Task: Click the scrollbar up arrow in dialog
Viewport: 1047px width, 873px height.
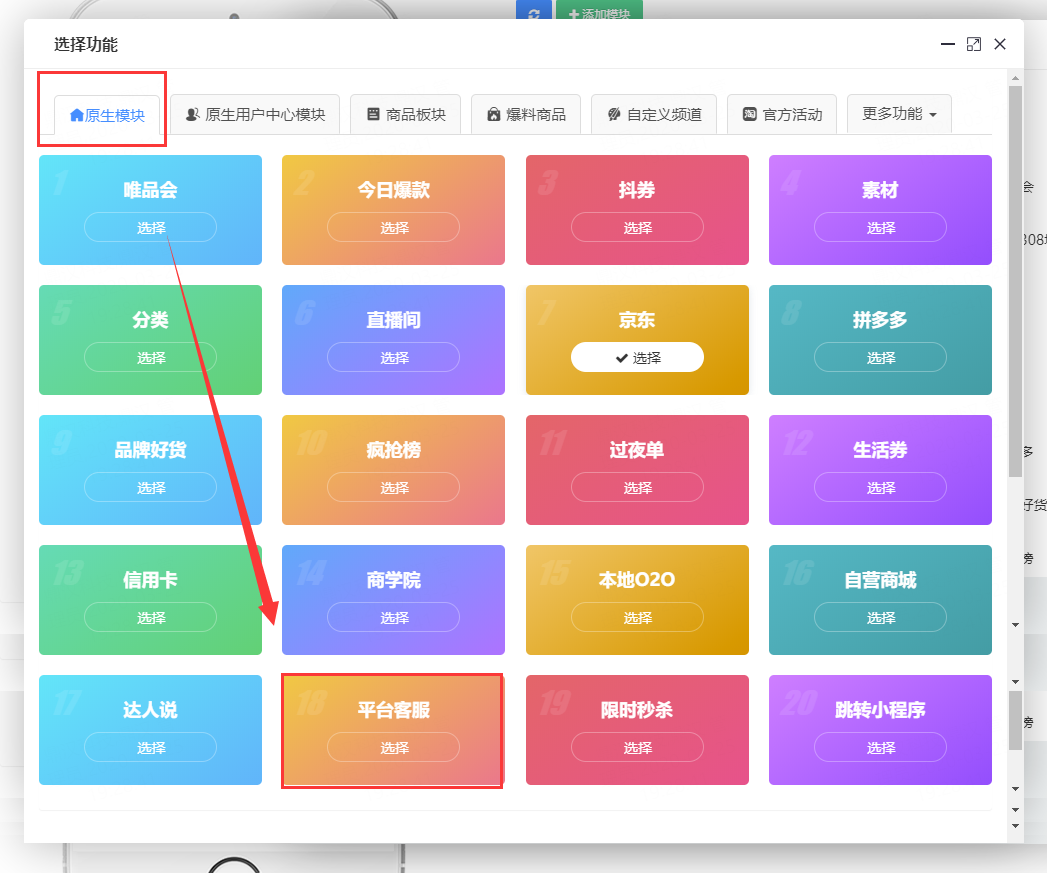Action: point(1015,78)
